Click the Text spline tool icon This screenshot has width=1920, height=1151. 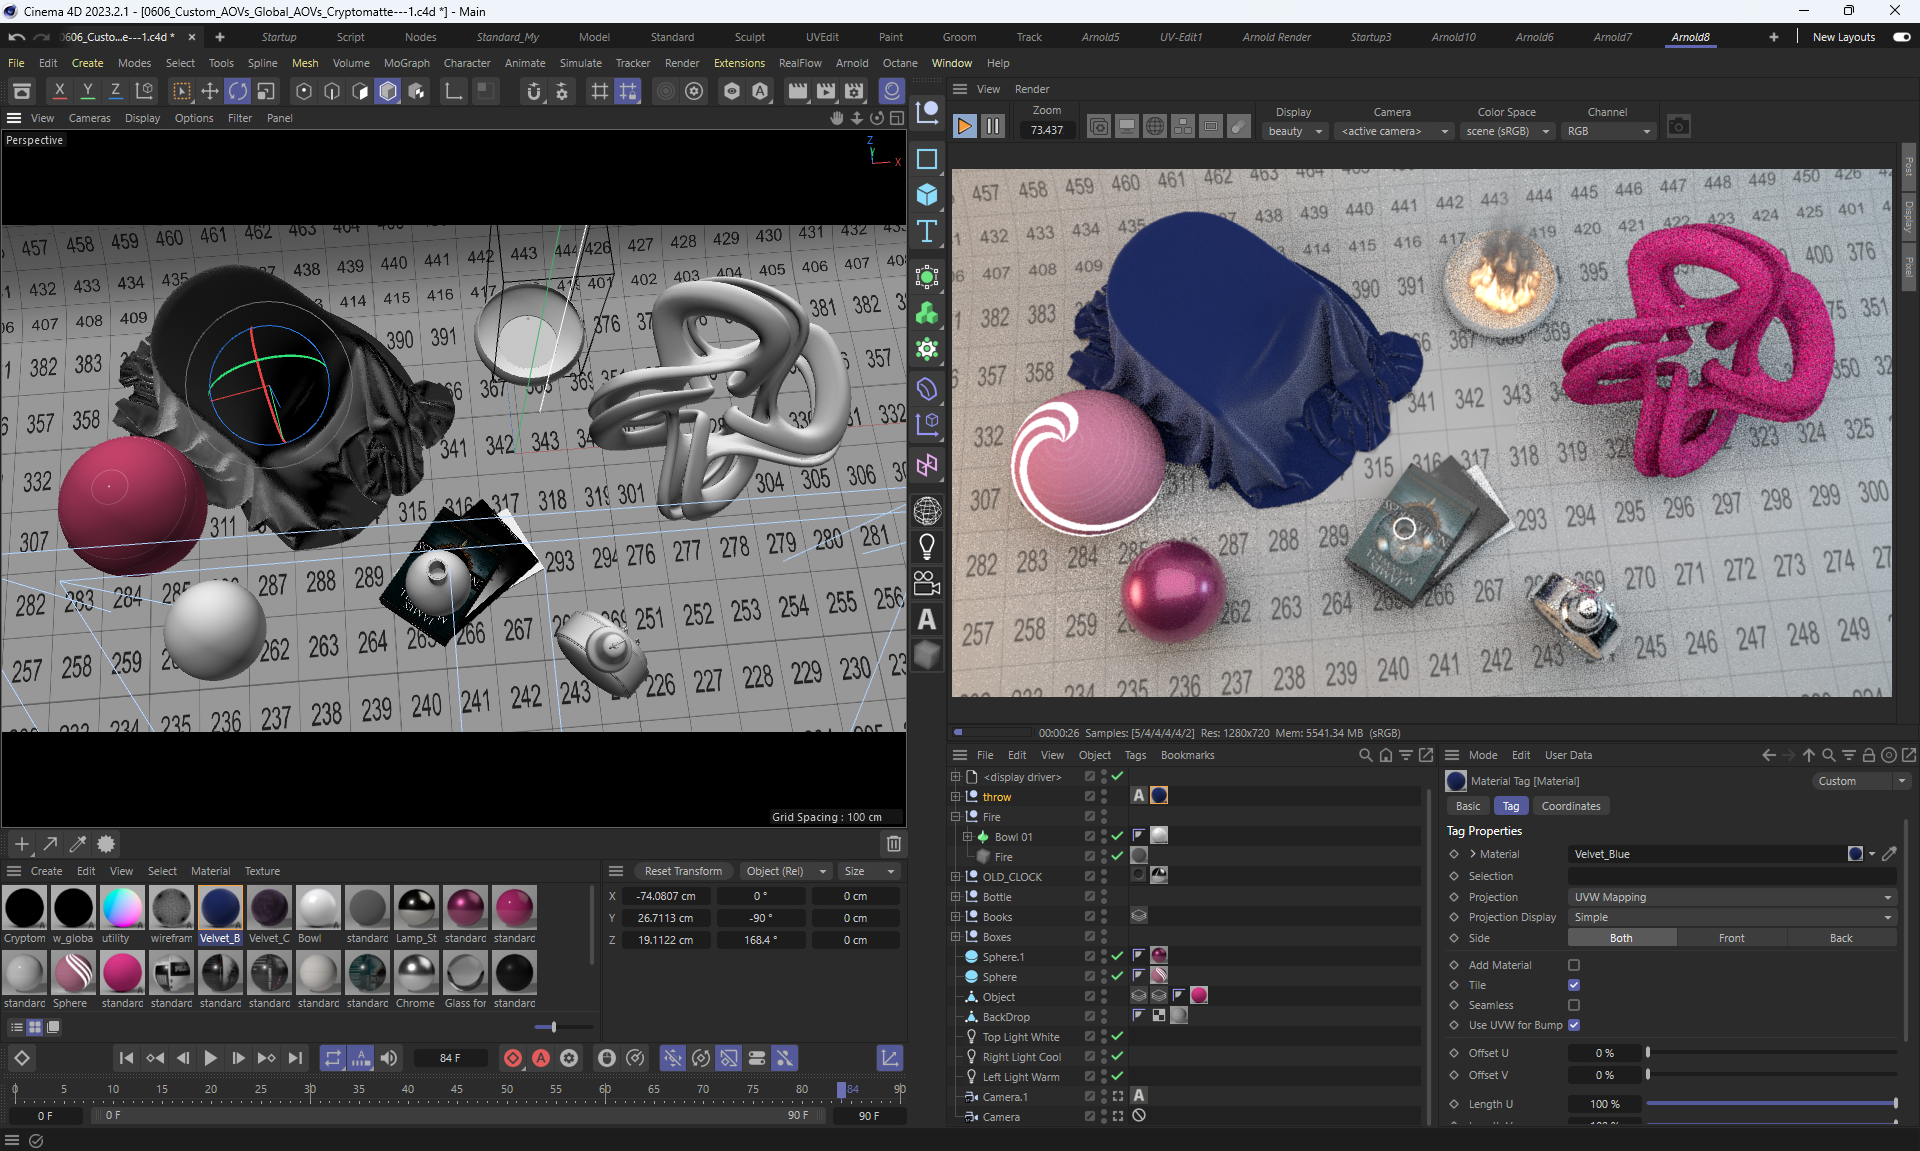pos(927,231)
